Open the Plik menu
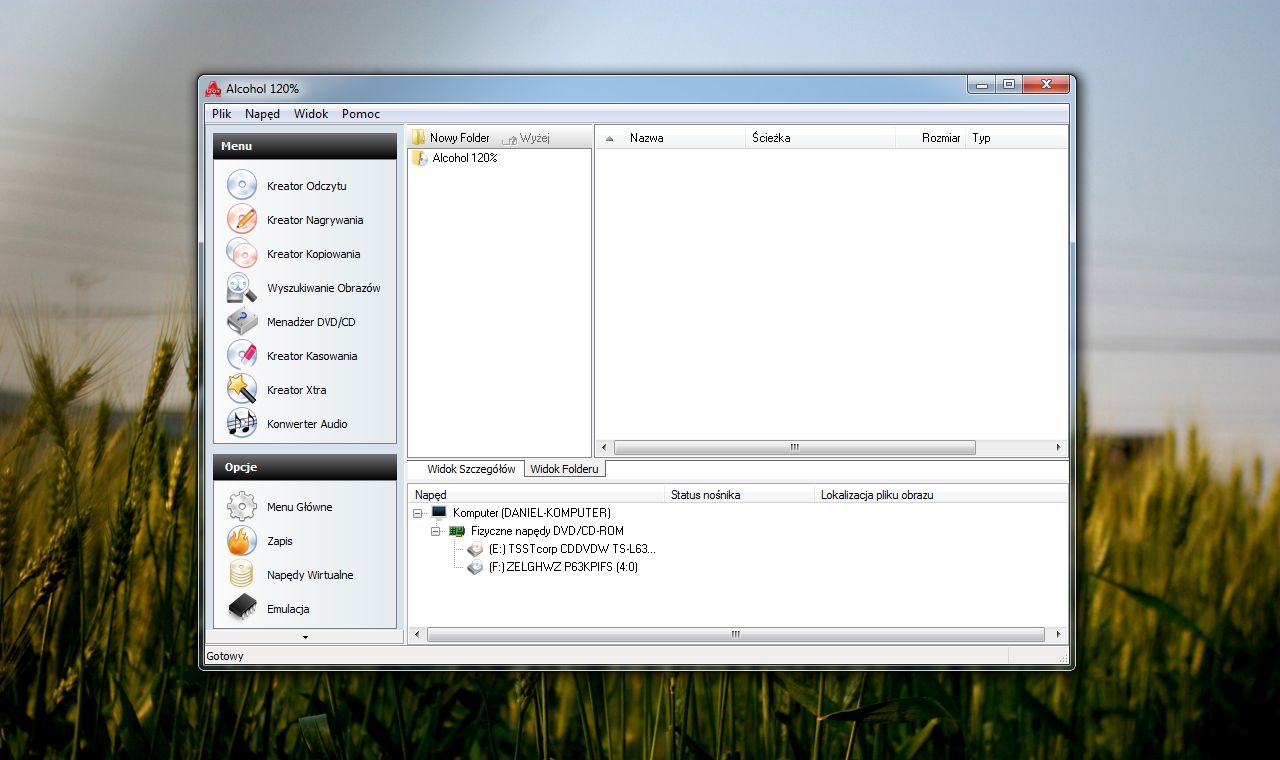 pos(222,114)
